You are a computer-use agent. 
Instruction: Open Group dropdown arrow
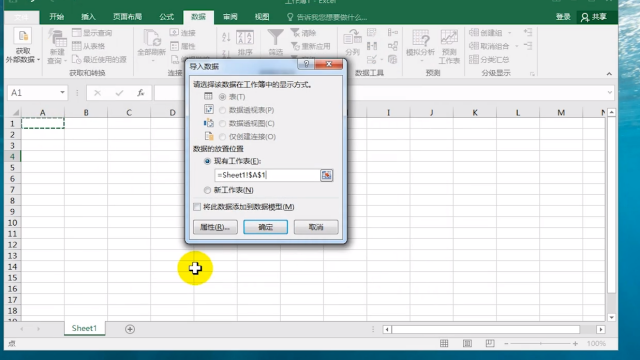pyautogui.click(x=509, y=33)
